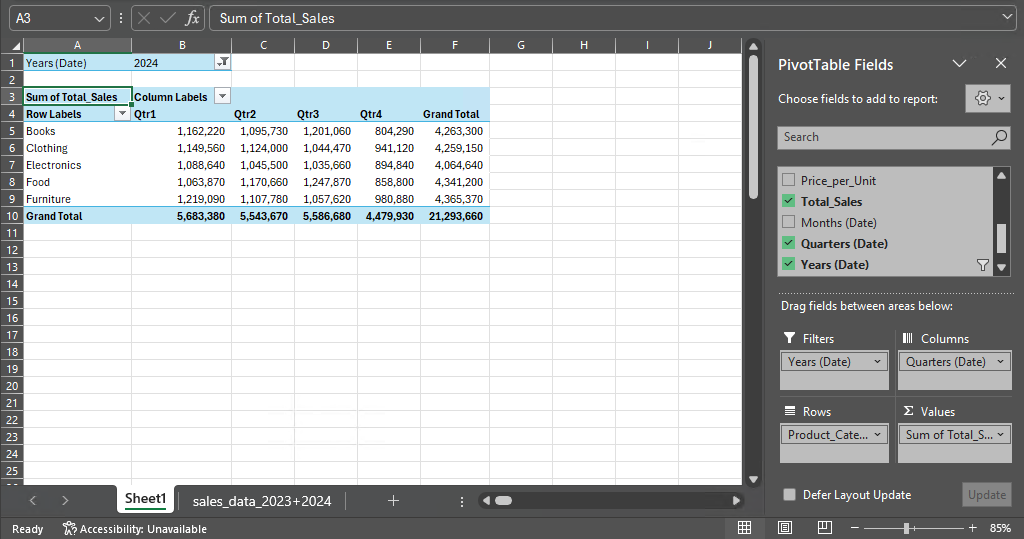Viewport: 1024px width, 539px height.
Task: Click the Years (Date) filter funnel in B1
Action: (x=223, y=62)
